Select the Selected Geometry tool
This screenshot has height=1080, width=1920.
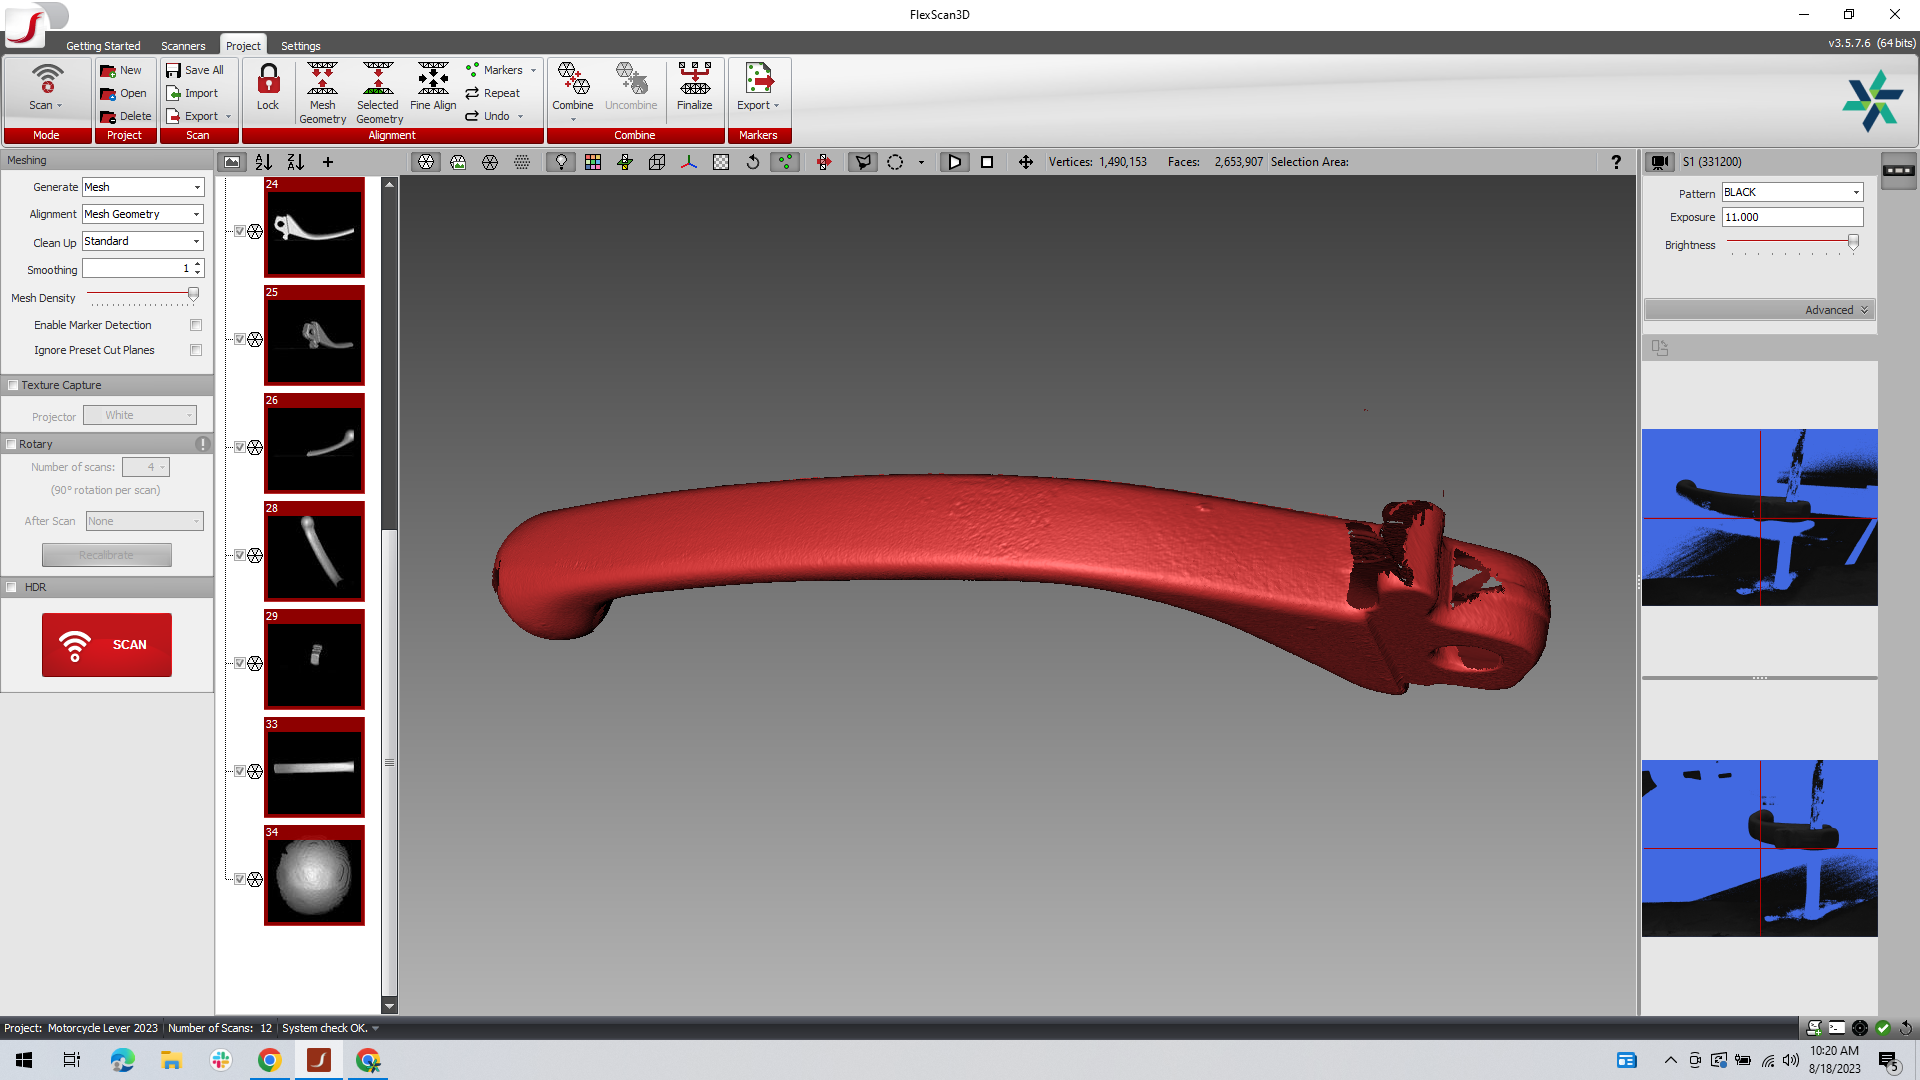pos(376,92)
